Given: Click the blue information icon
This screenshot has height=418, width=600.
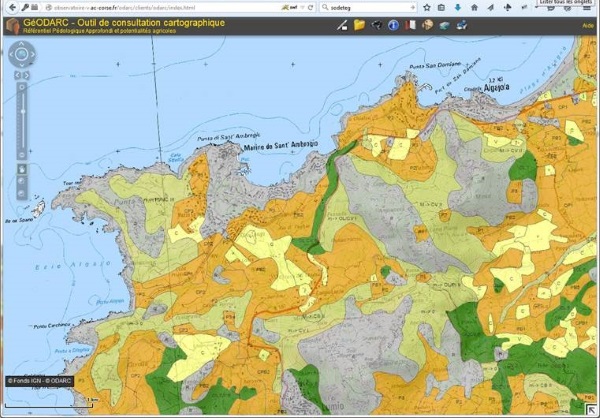Looking at the screenshot, I should coord(393,25).
